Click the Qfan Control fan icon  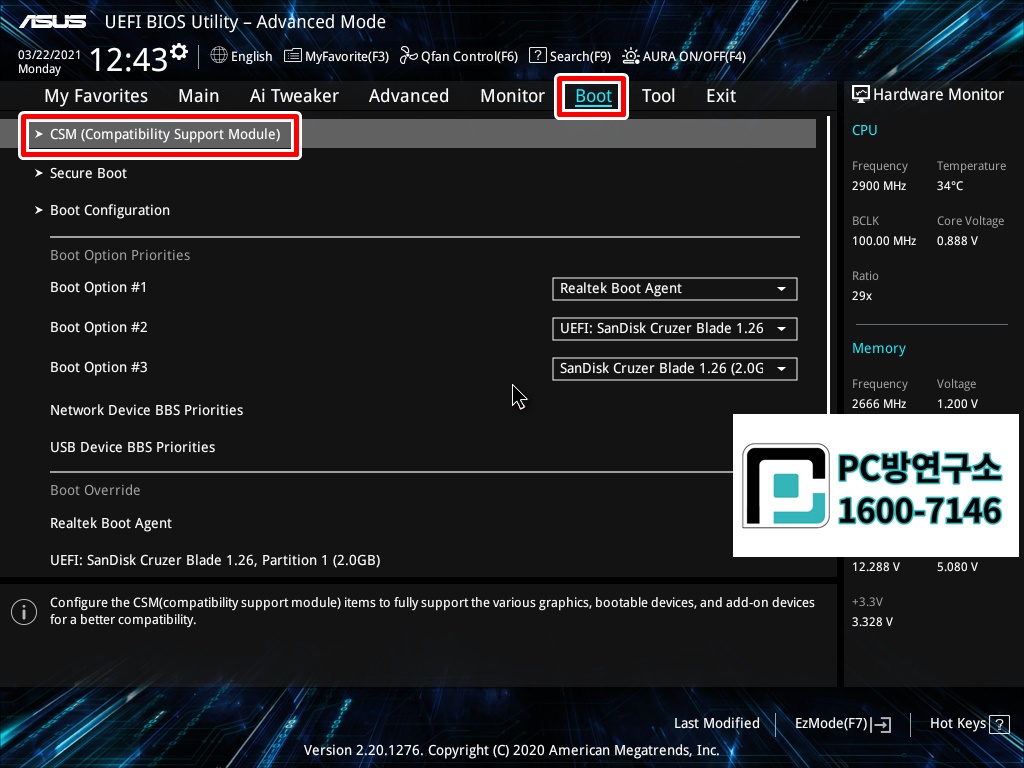coord(408,56)
